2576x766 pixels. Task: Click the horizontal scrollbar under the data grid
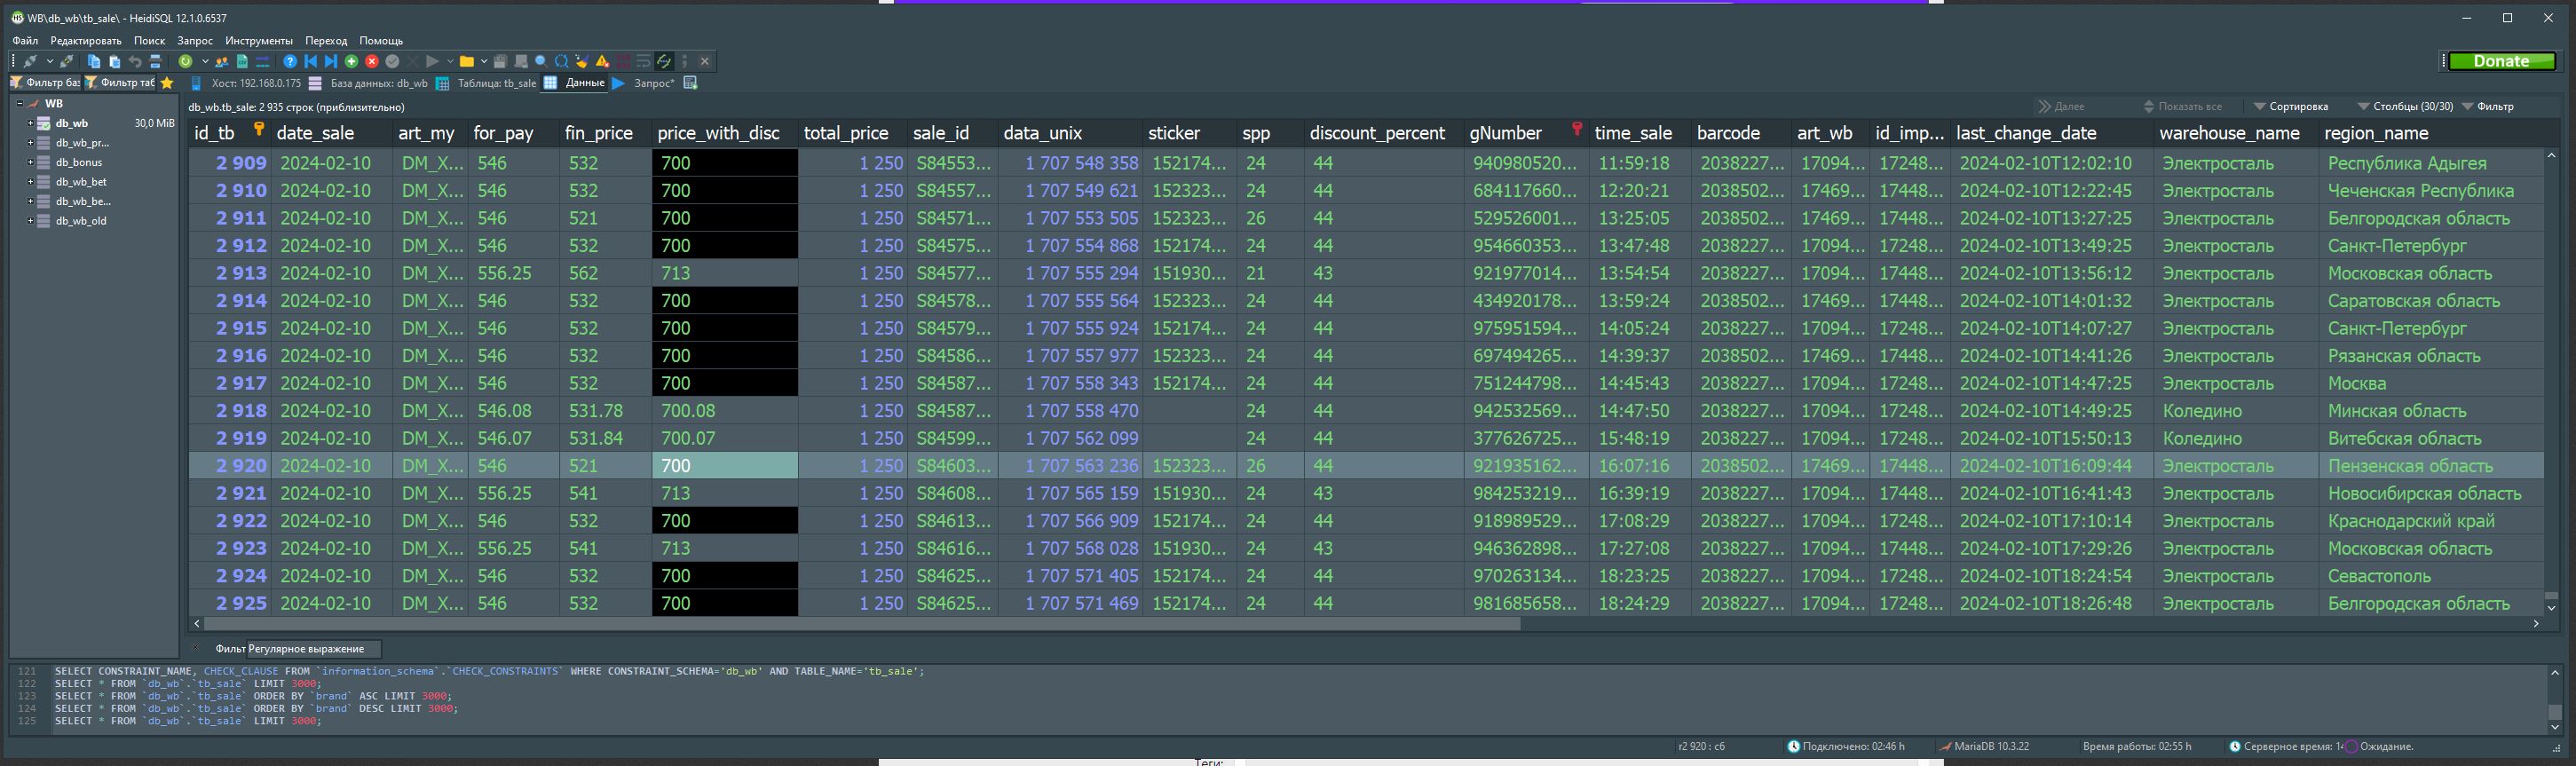point(860,624)
